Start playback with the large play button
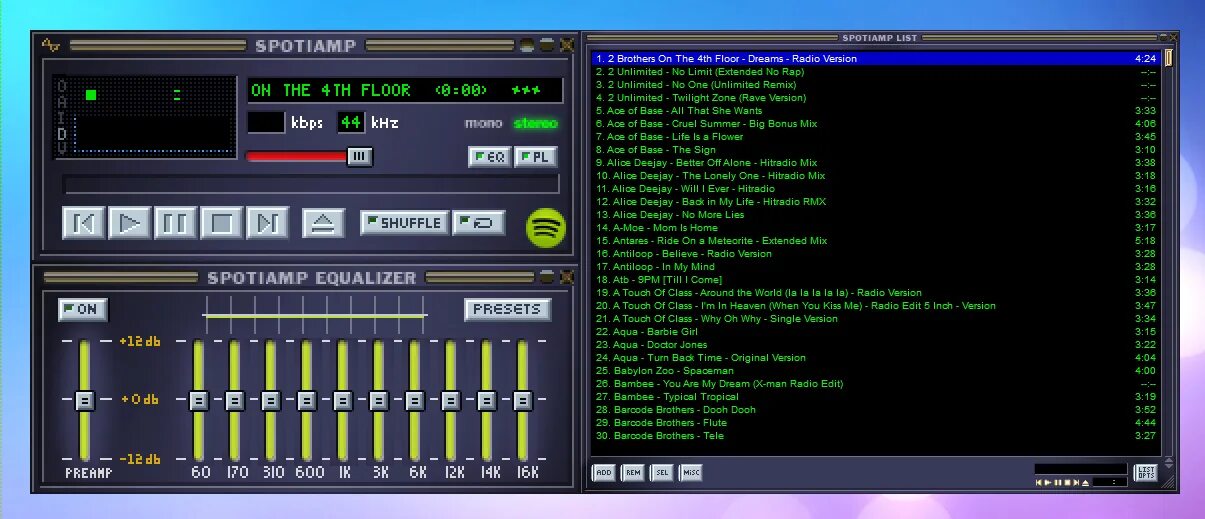Image resolution: width=1205 pixels, height=519 pixels. point(130,222)
